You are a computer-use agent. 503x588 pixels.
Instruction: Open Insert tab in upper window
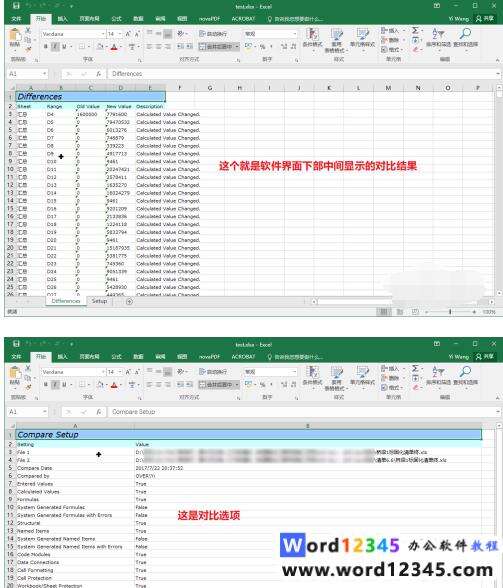coord(63,19)
